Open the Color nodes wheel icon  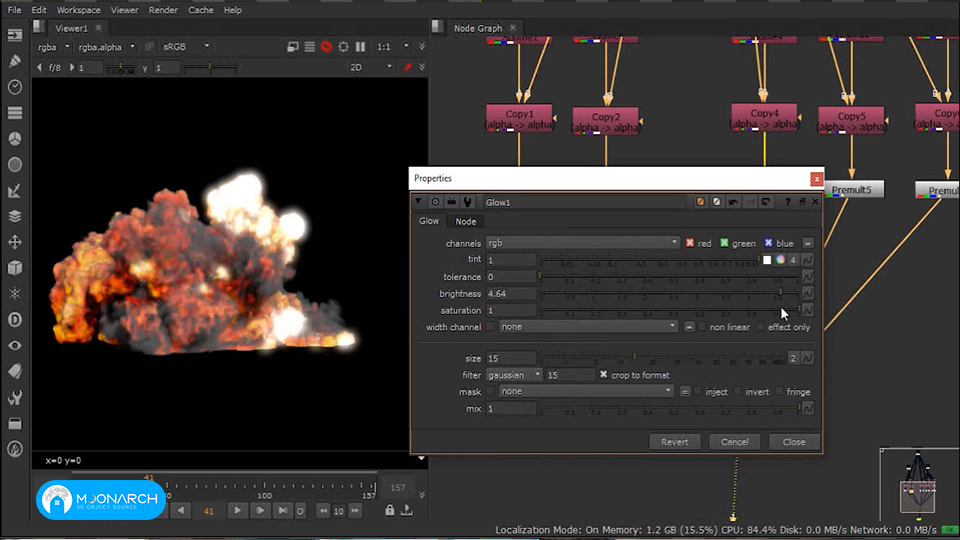click(x=15, y=139)
